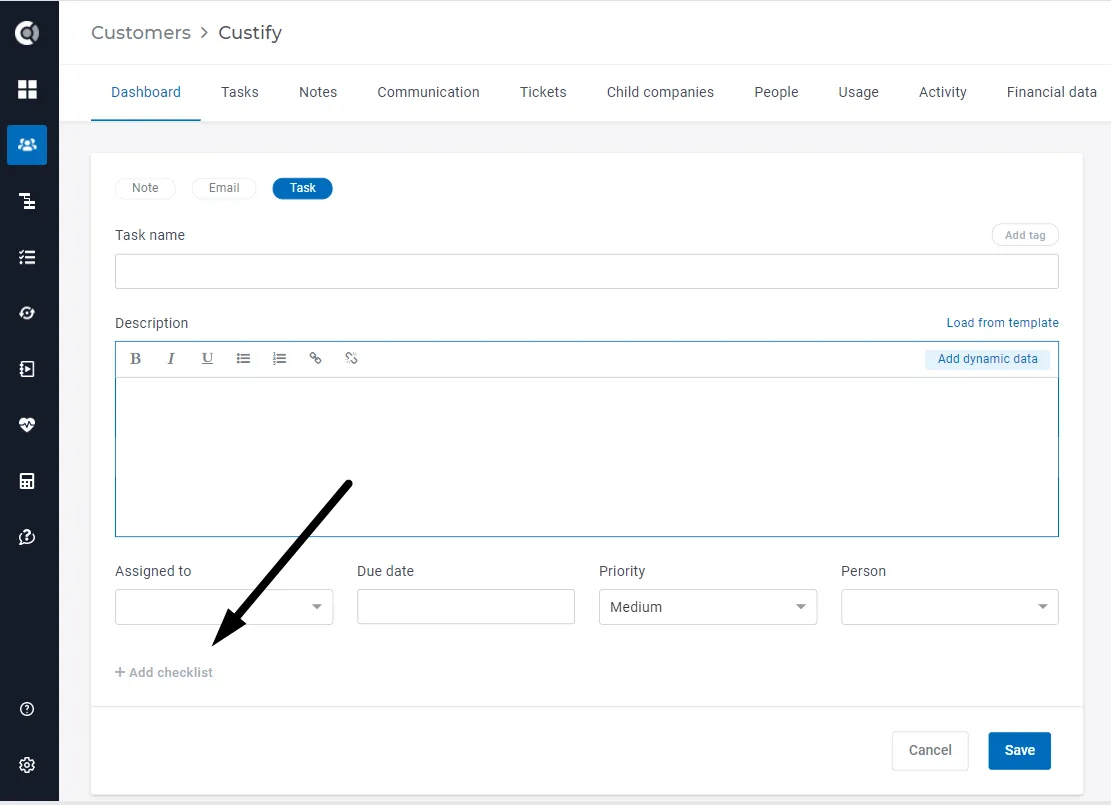Viewport: 1111px width, 805px height.
Task: Expand the Person dropdown
Action: [949, 607]
